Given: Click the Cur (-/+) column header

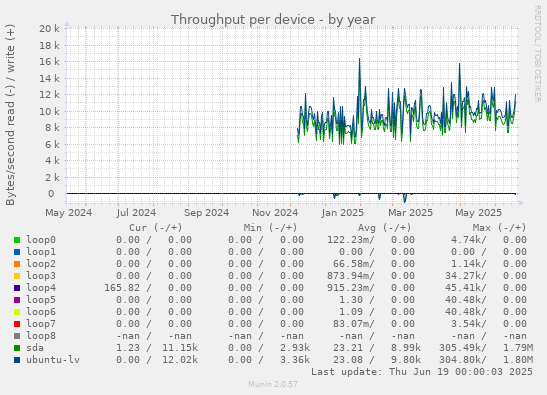Looking at the screenshot, I should [156, 228].
